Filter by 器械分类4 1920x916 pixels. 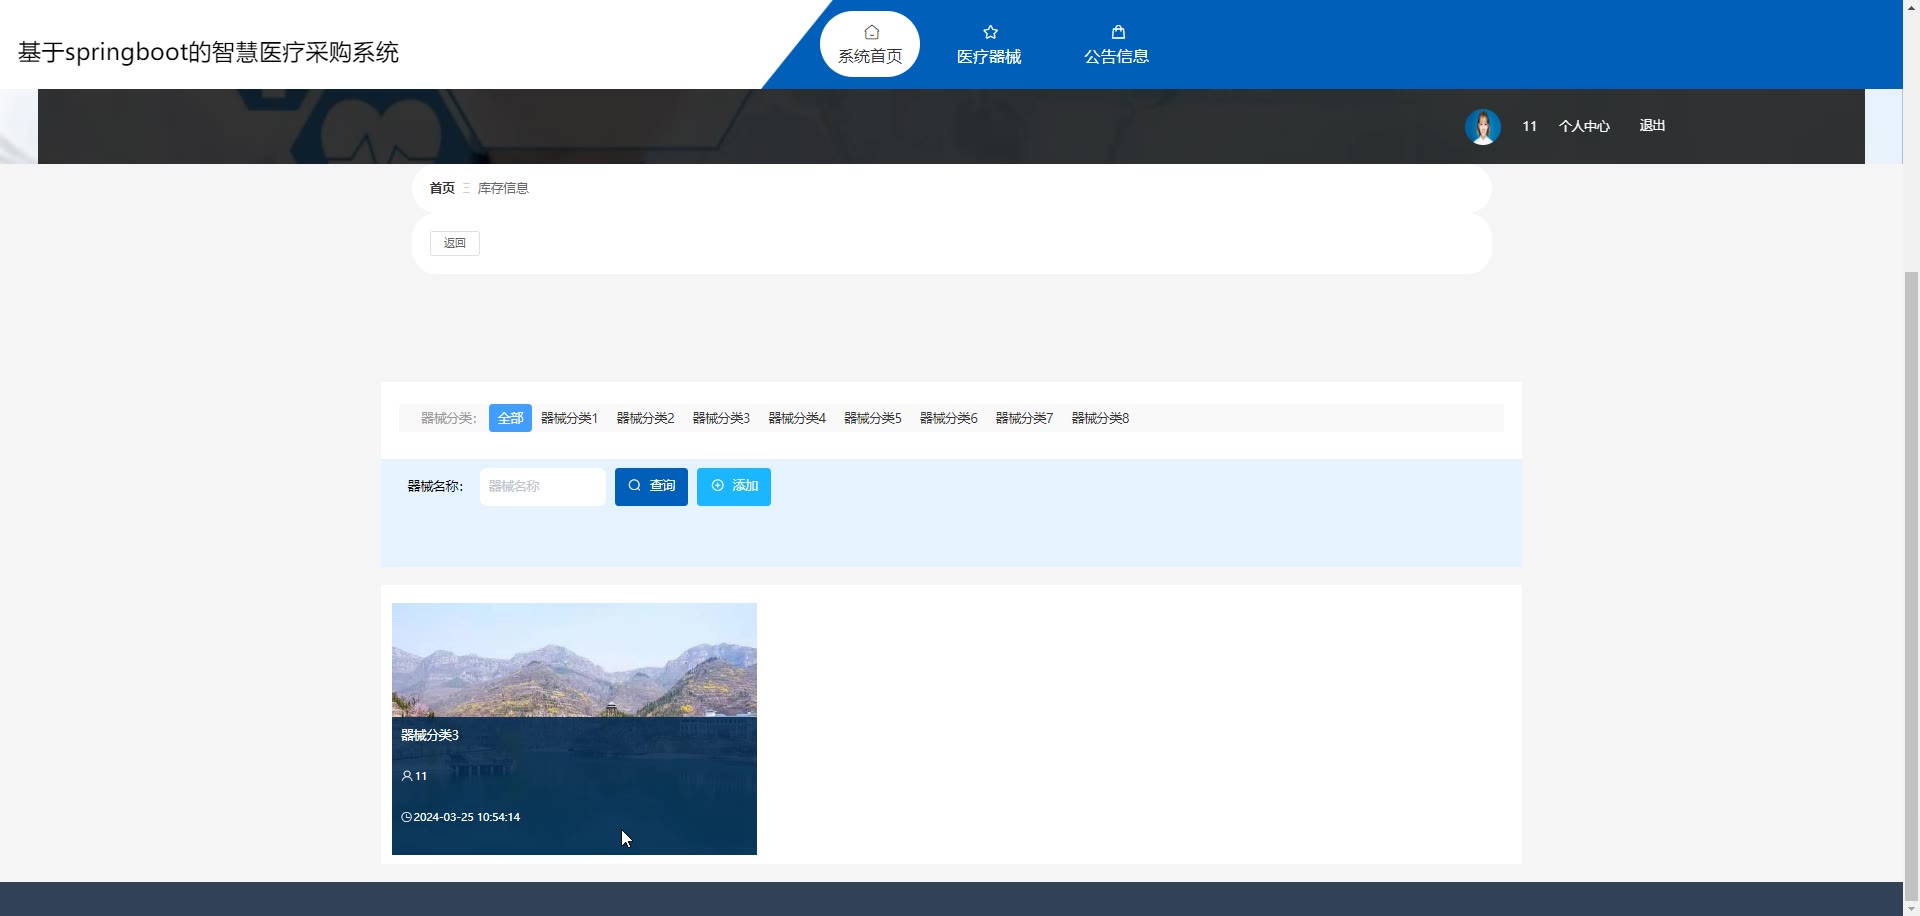coord(797,418)
